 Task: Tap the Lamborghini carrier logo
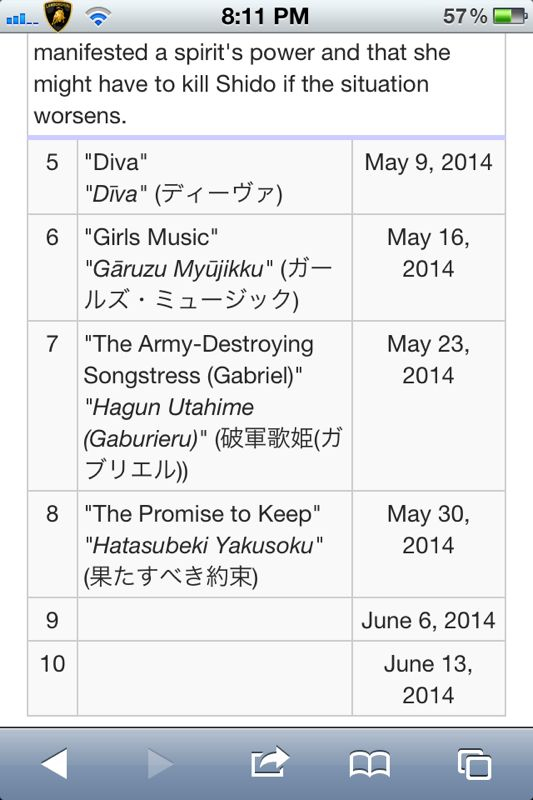click(x=58, y=16)
